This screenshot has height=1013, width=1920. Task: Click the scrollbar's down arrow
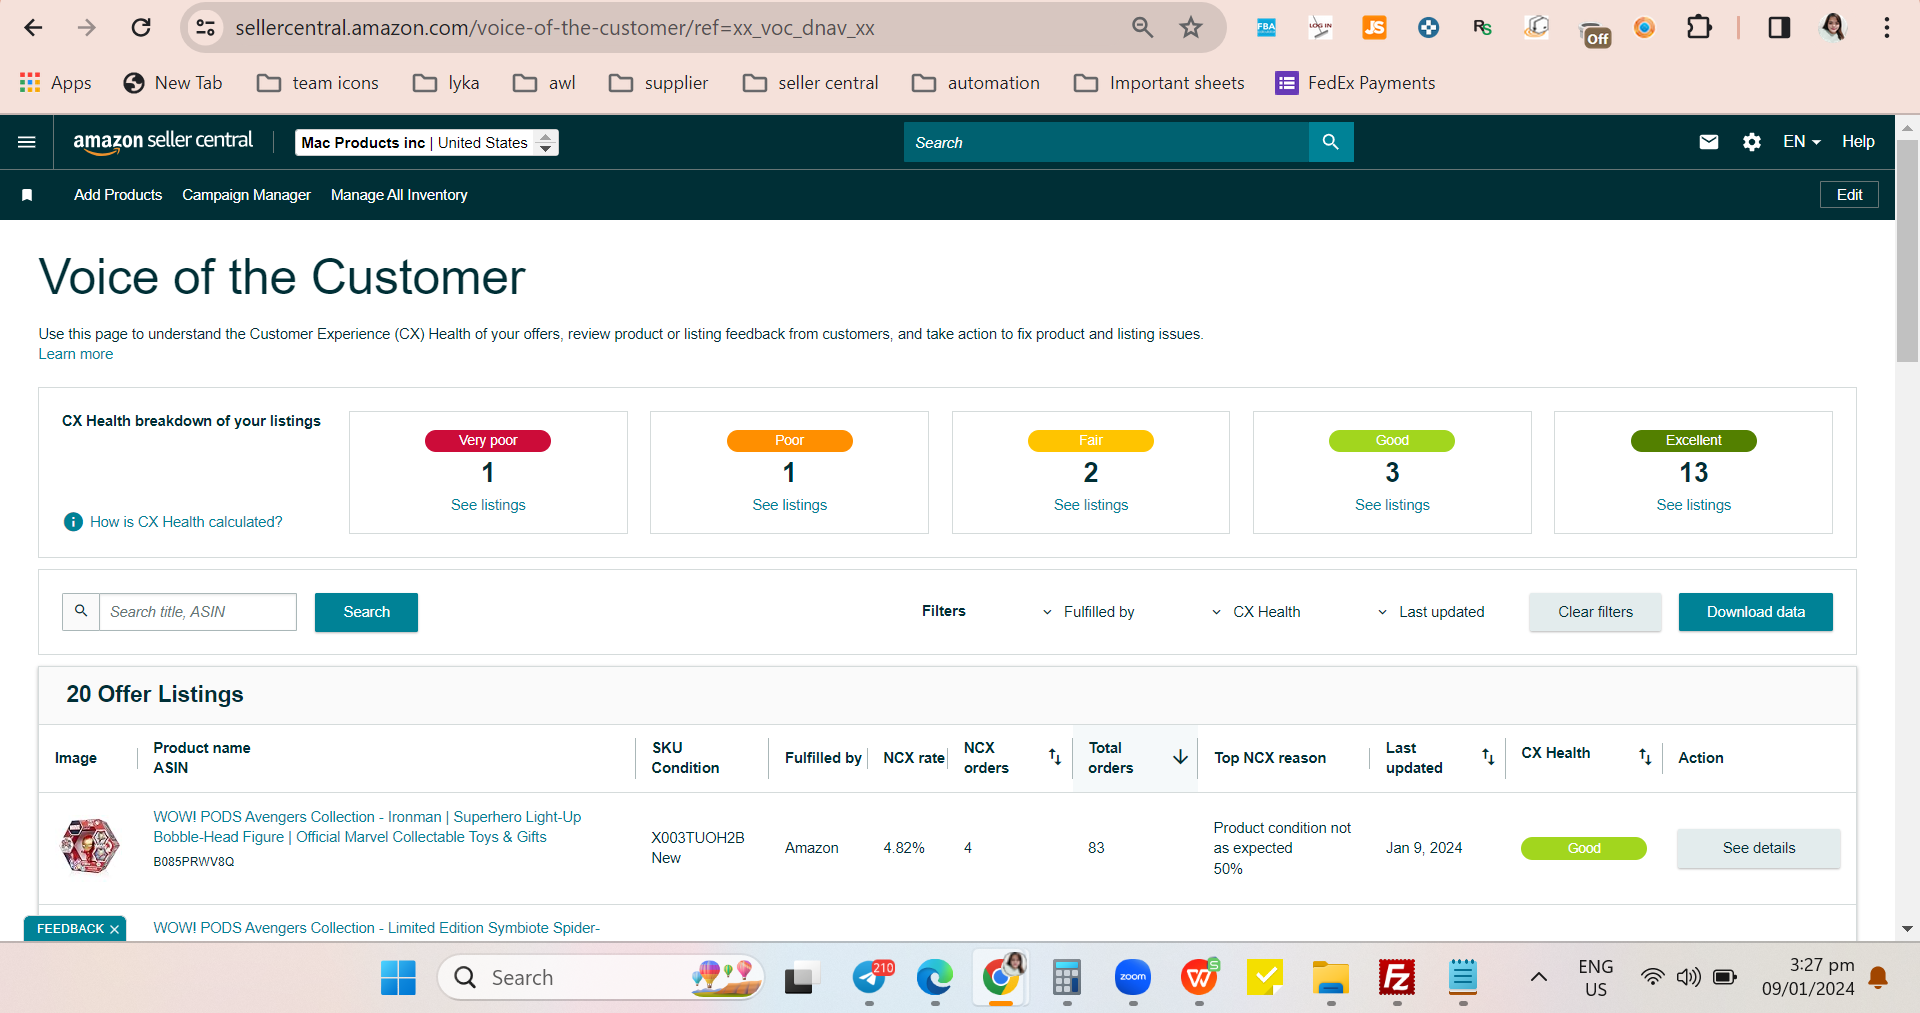(1907, 929)
